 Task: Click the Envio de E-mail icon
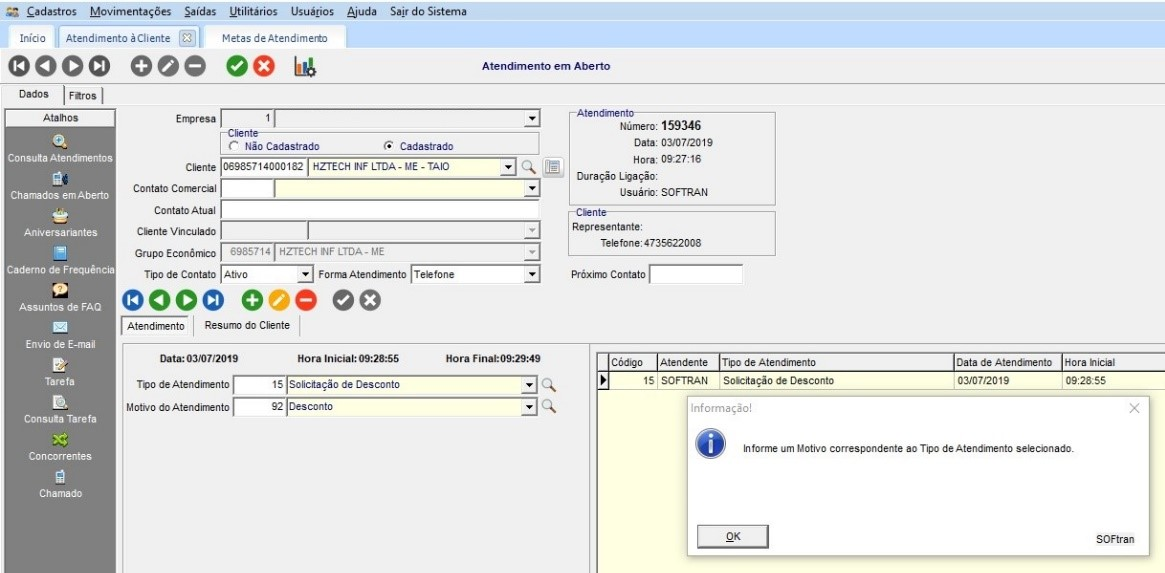60,327
